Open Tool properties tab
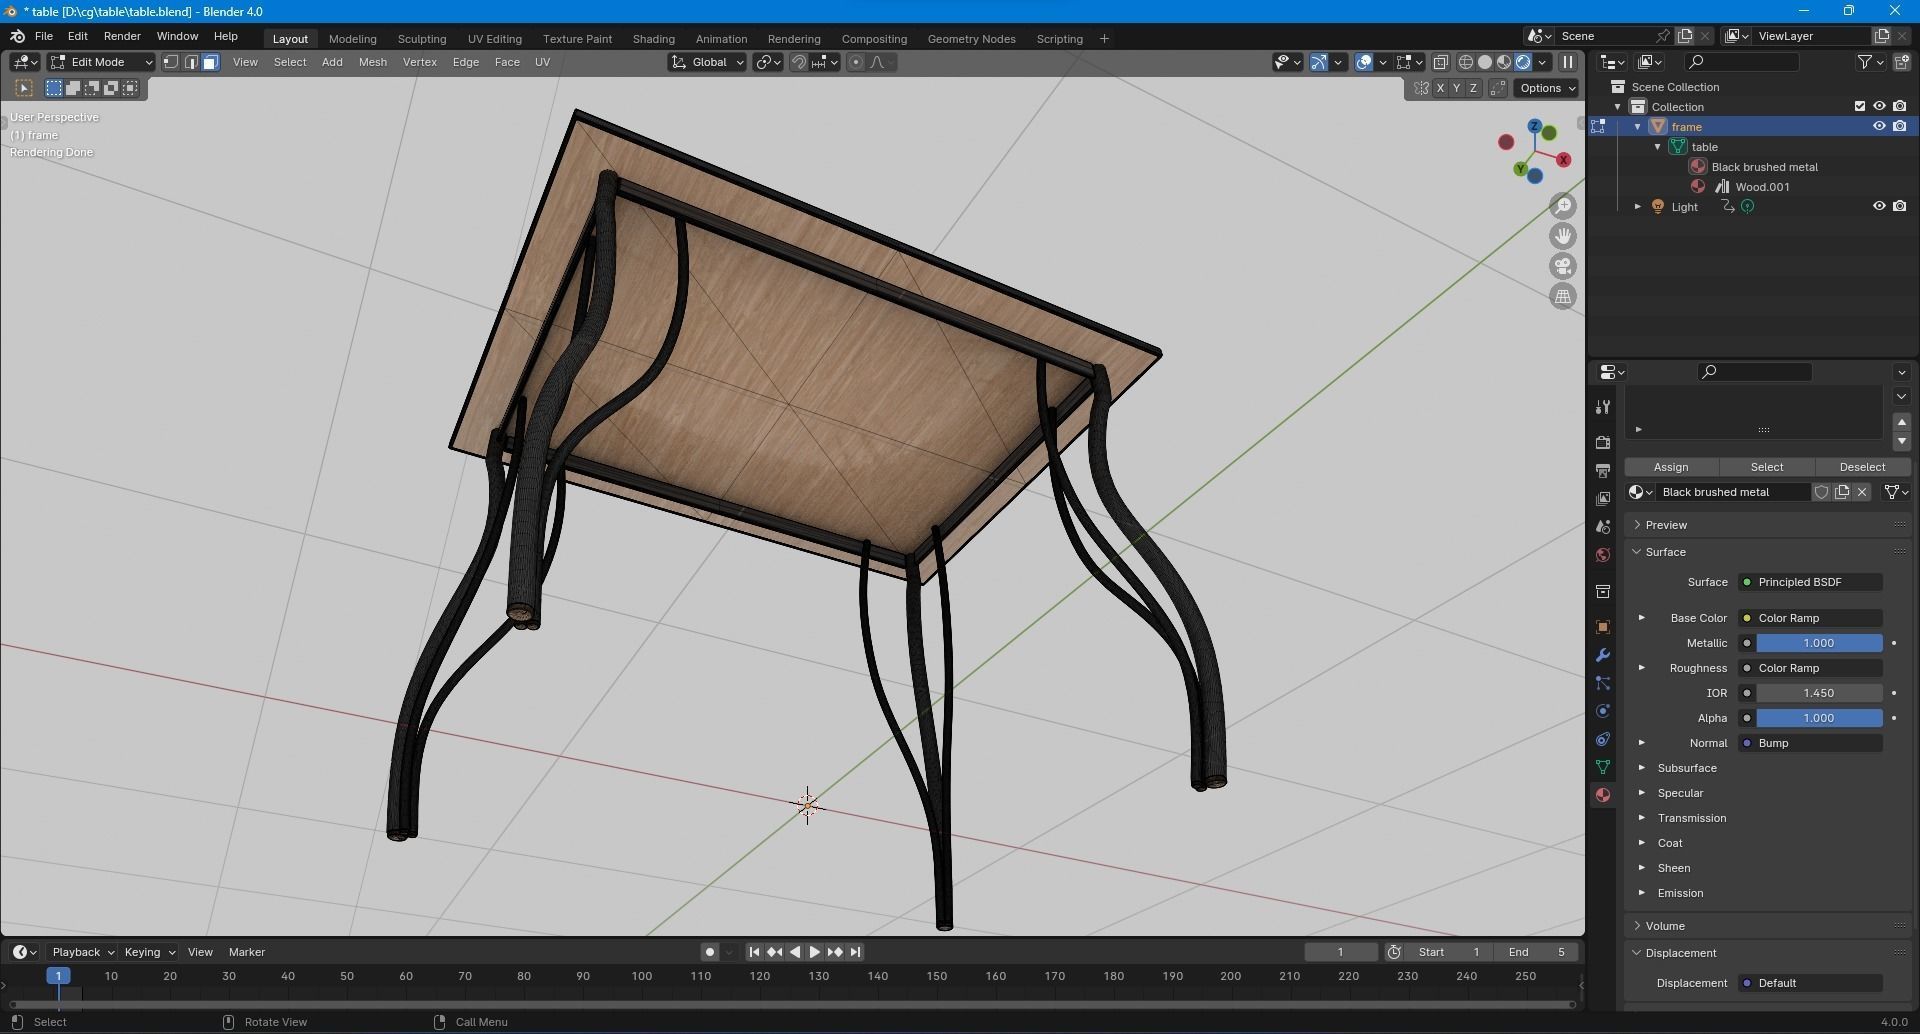 point(1603,407)
